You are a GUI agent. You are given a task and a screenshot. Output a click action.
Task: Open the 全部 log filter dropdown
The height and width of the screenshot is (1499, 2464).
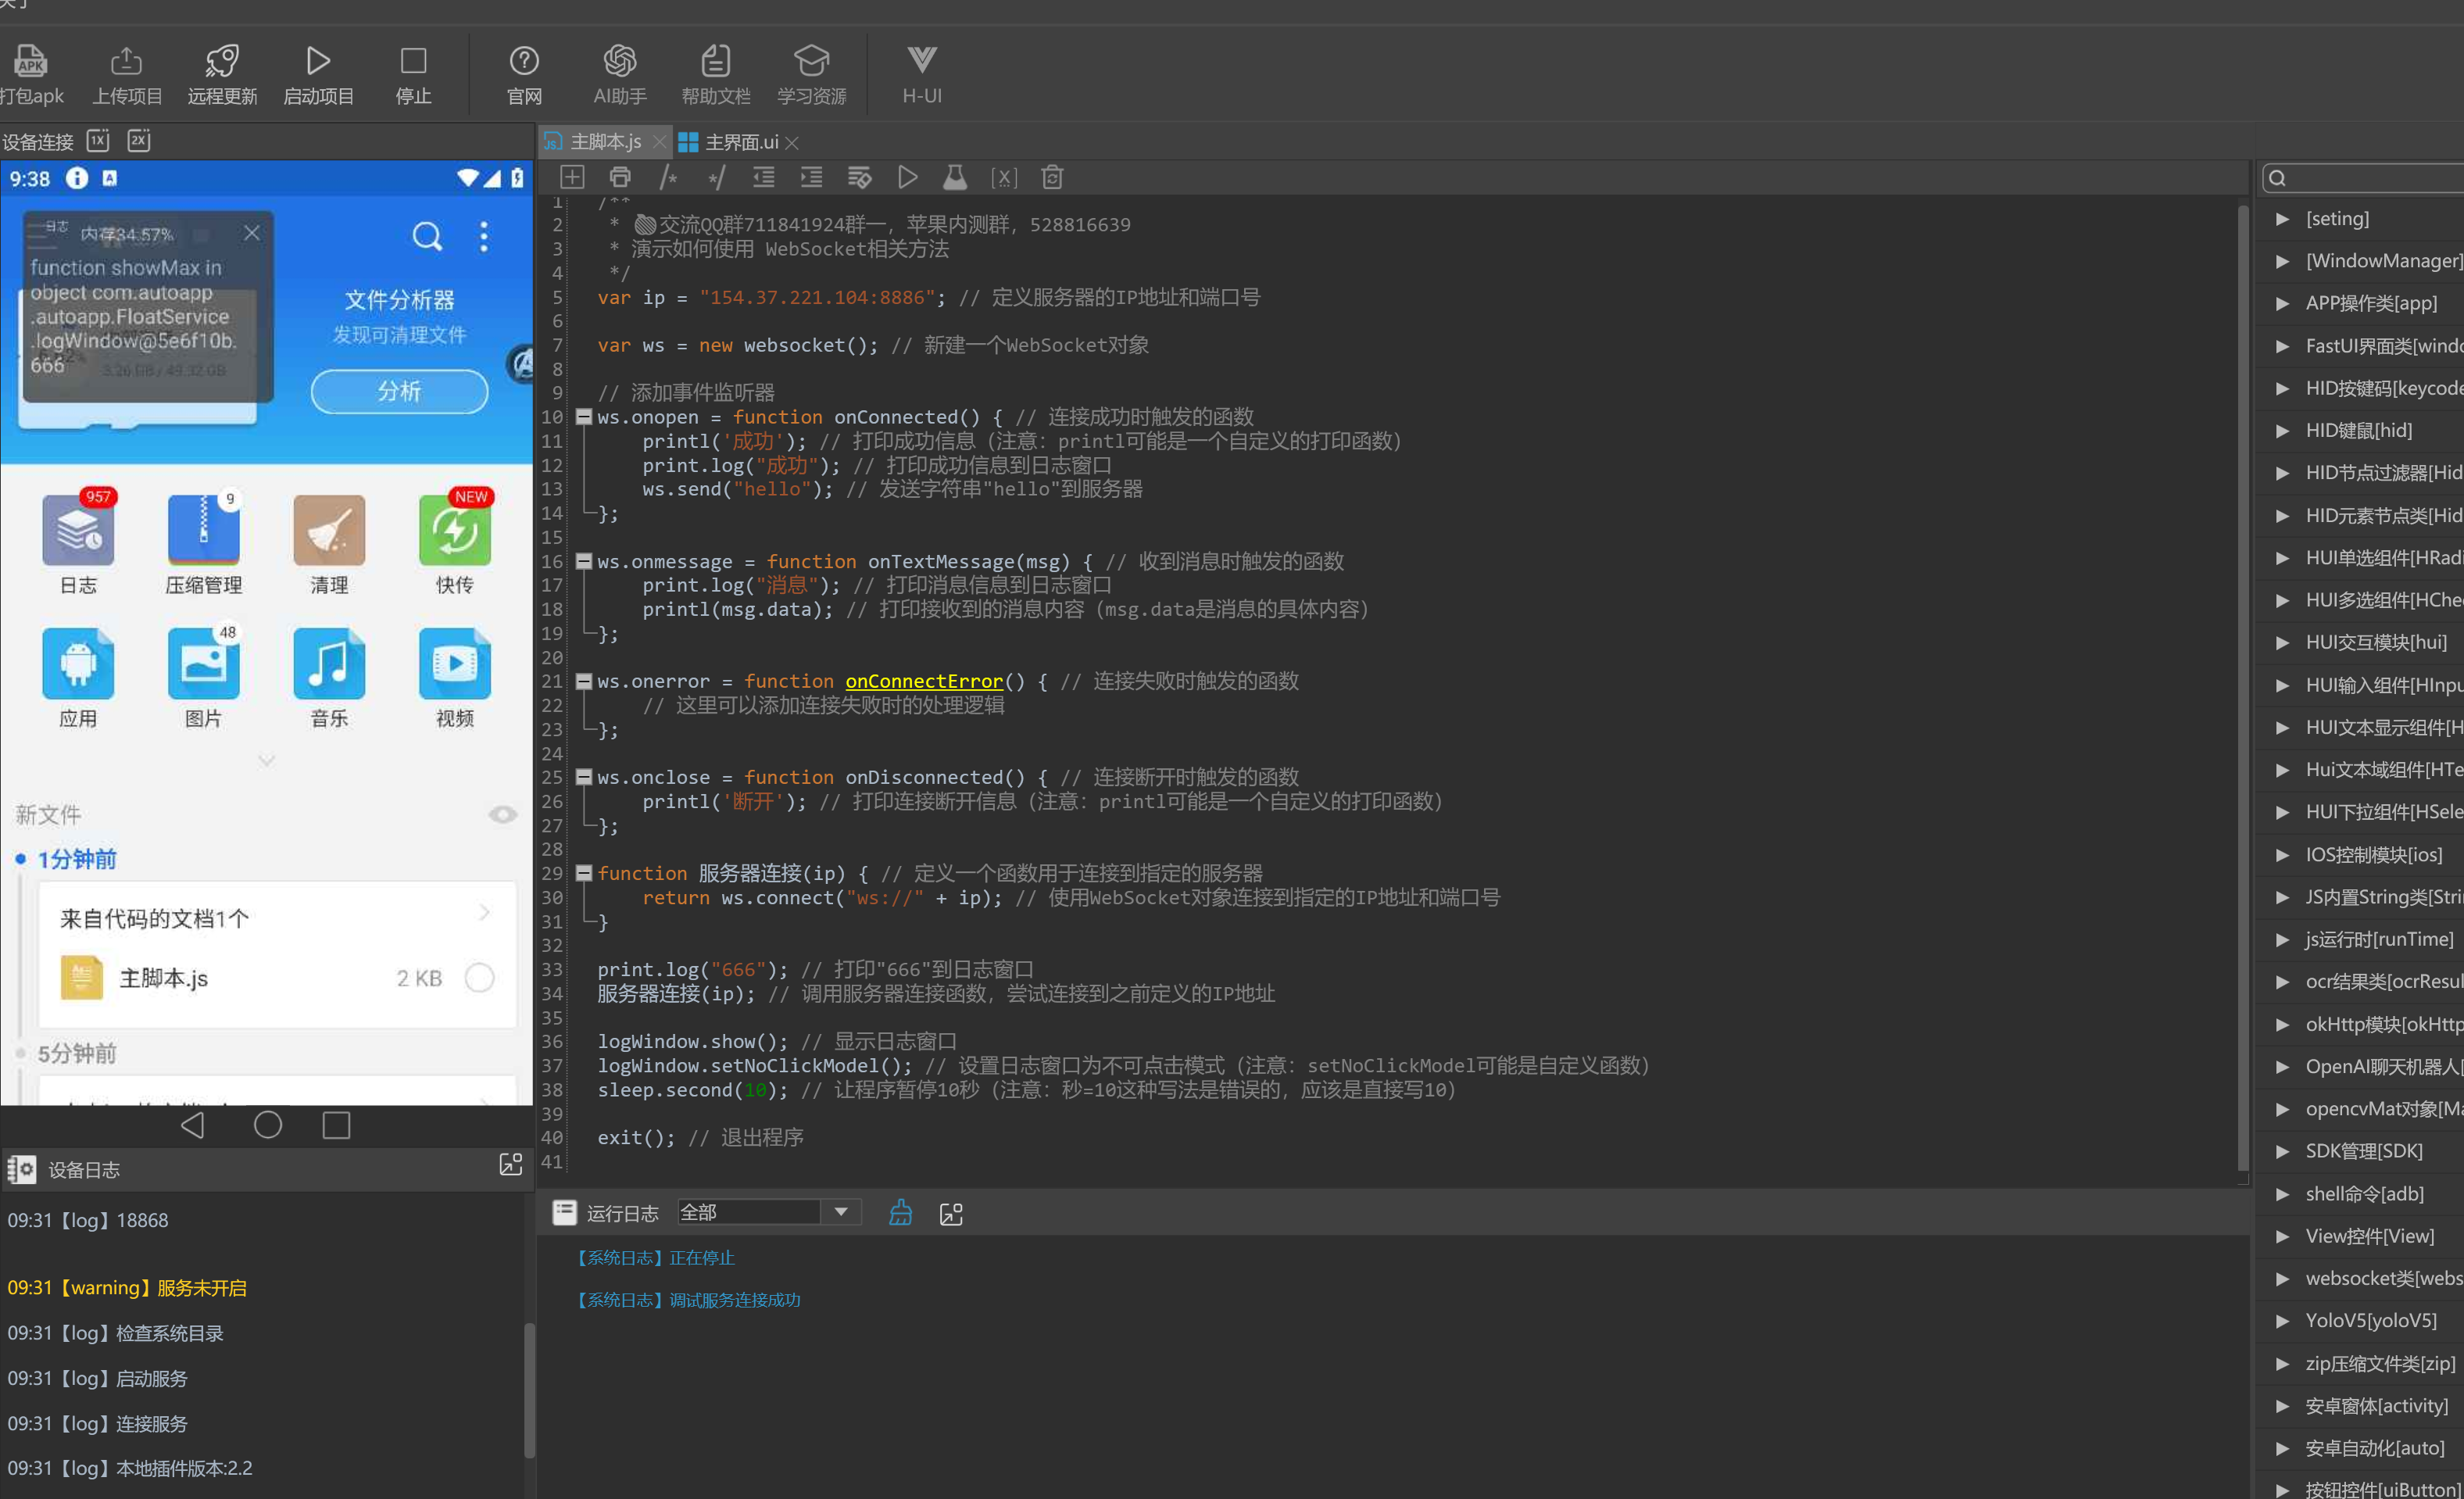coord(840,1212)
